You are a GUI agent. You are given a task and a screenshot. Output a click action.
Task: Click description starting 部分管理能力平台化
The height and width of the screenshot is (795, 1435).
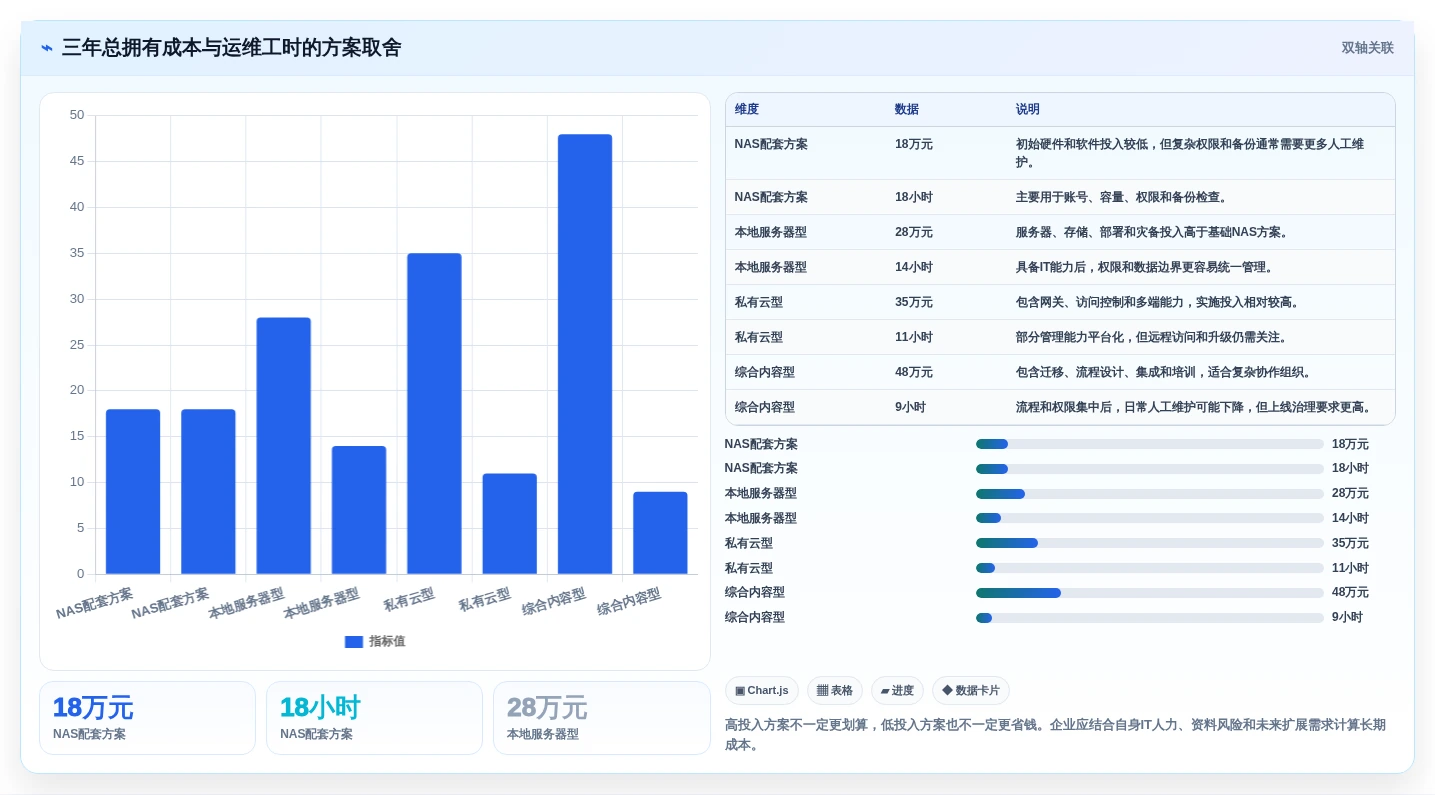point(1154,337)
